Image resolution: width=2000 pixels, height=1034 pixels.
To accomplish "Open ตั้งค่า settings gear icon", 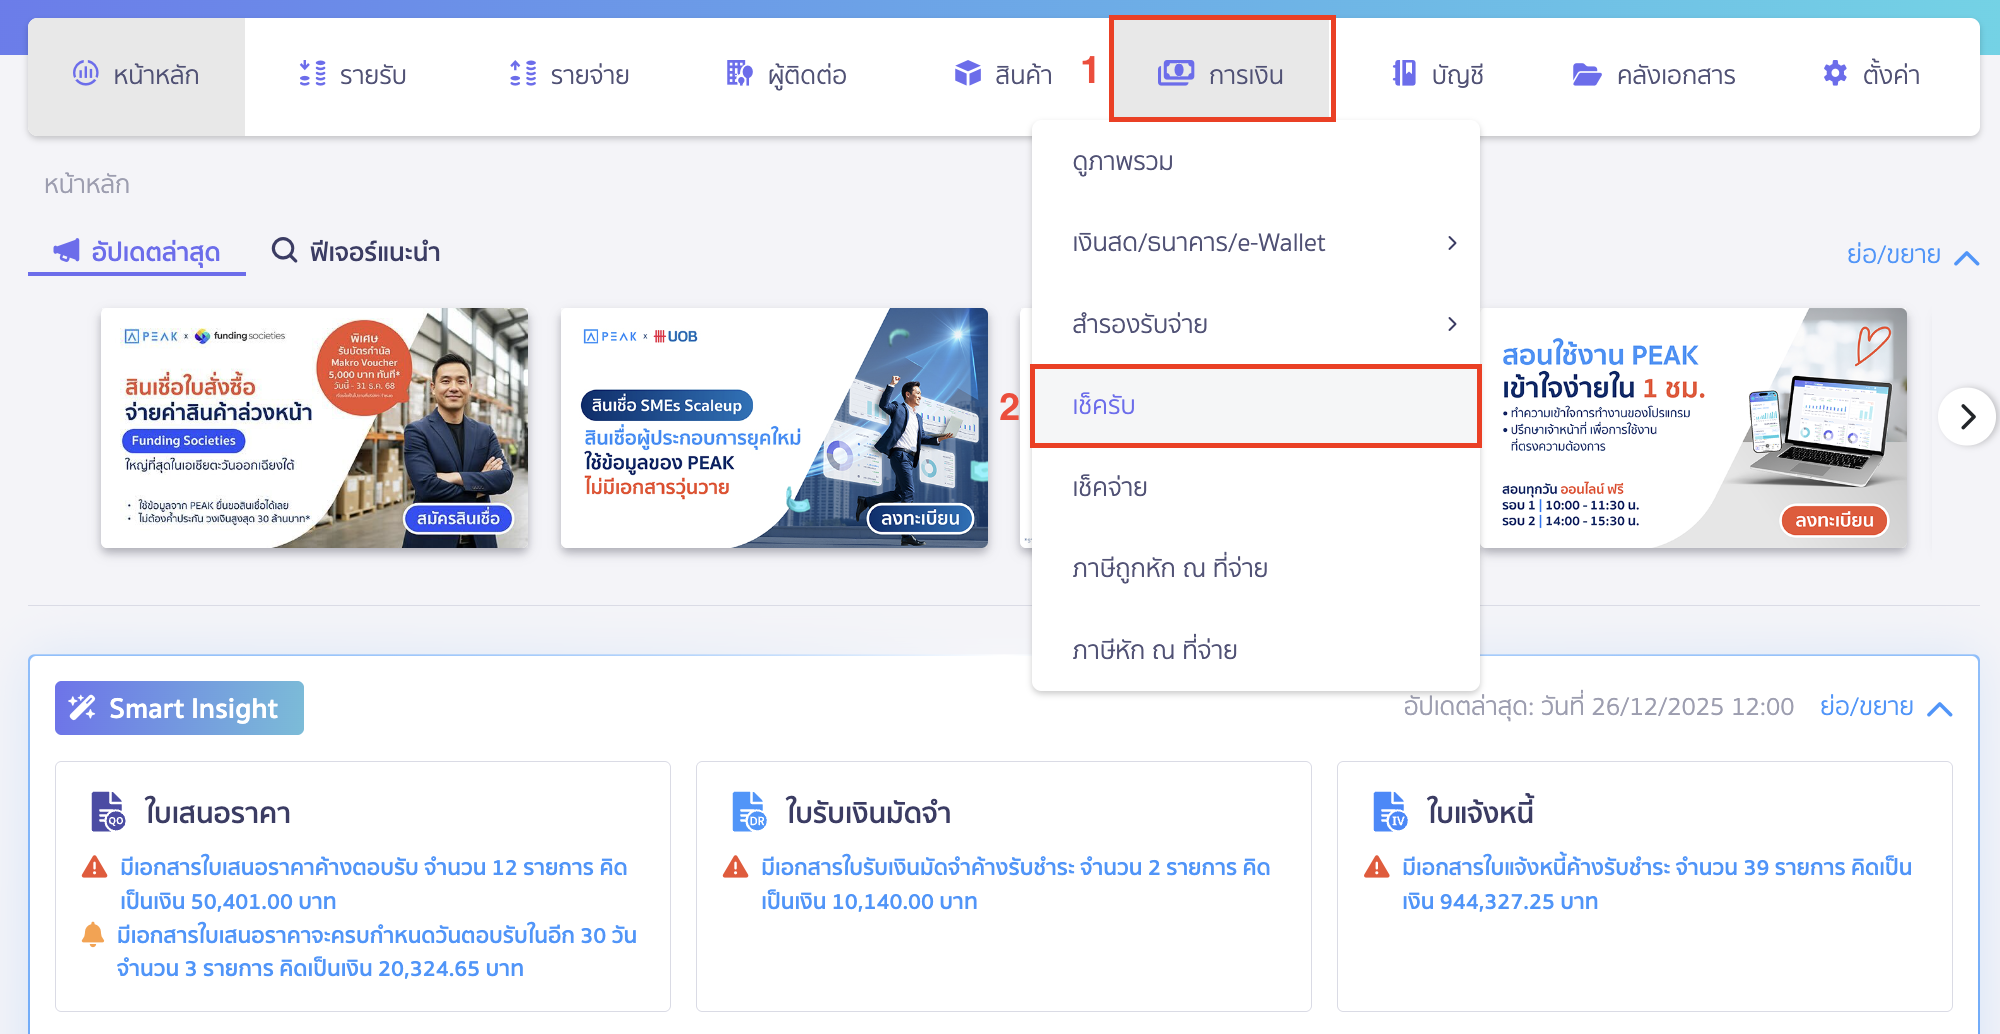I will (1835, 74).
